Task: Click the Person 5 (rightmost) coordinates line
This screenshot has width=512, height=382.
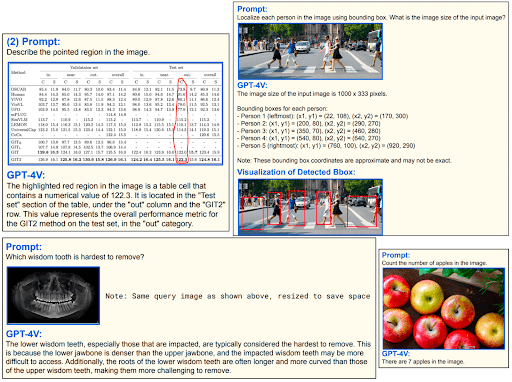Action: pyautogui.click(x=327, y=146)
